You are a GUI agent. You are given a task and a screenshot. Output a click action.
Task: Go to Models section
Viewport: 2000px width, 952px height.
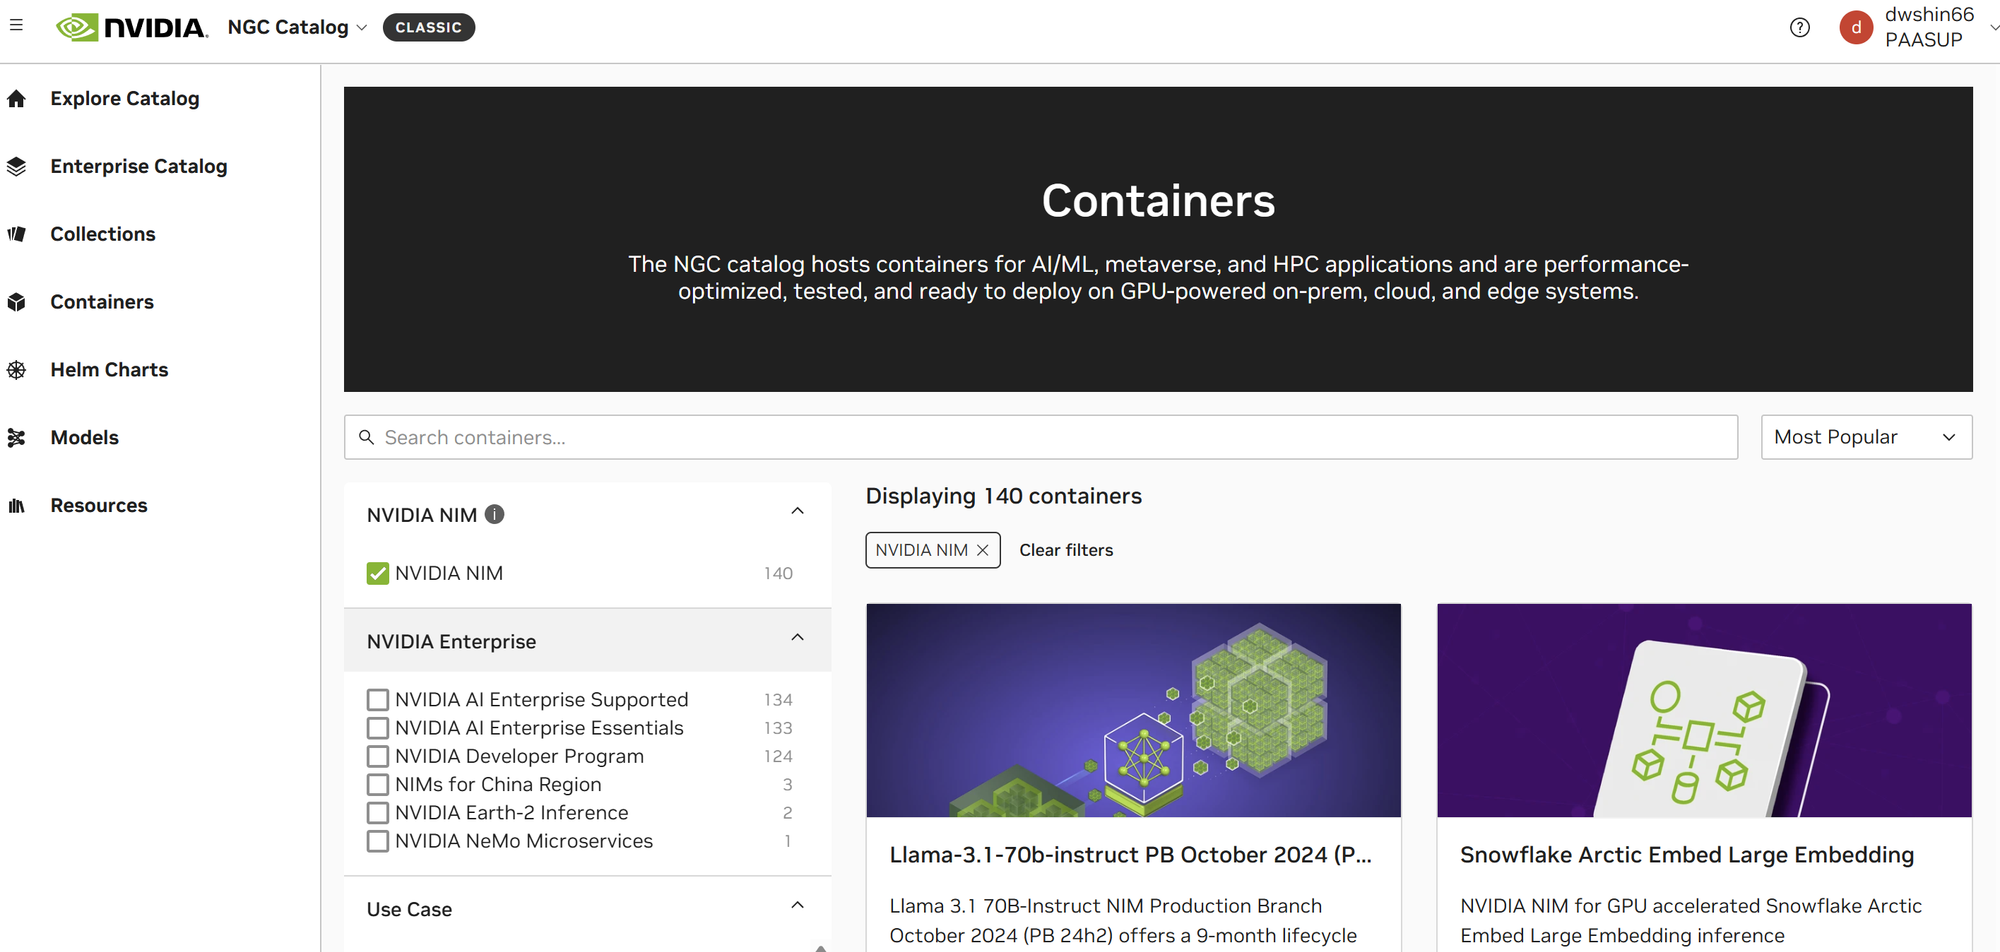click(x=84, y=438)
